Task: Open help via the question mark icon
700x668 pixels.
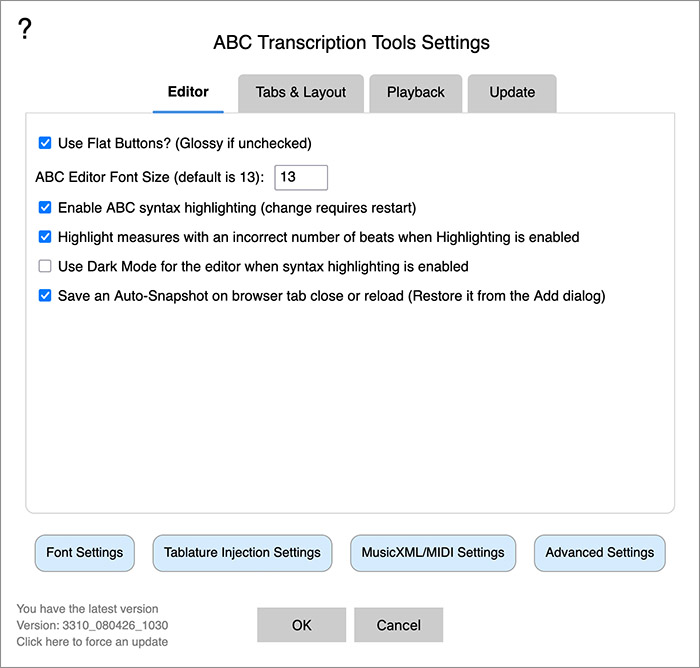Action: [x=25, y=29]
